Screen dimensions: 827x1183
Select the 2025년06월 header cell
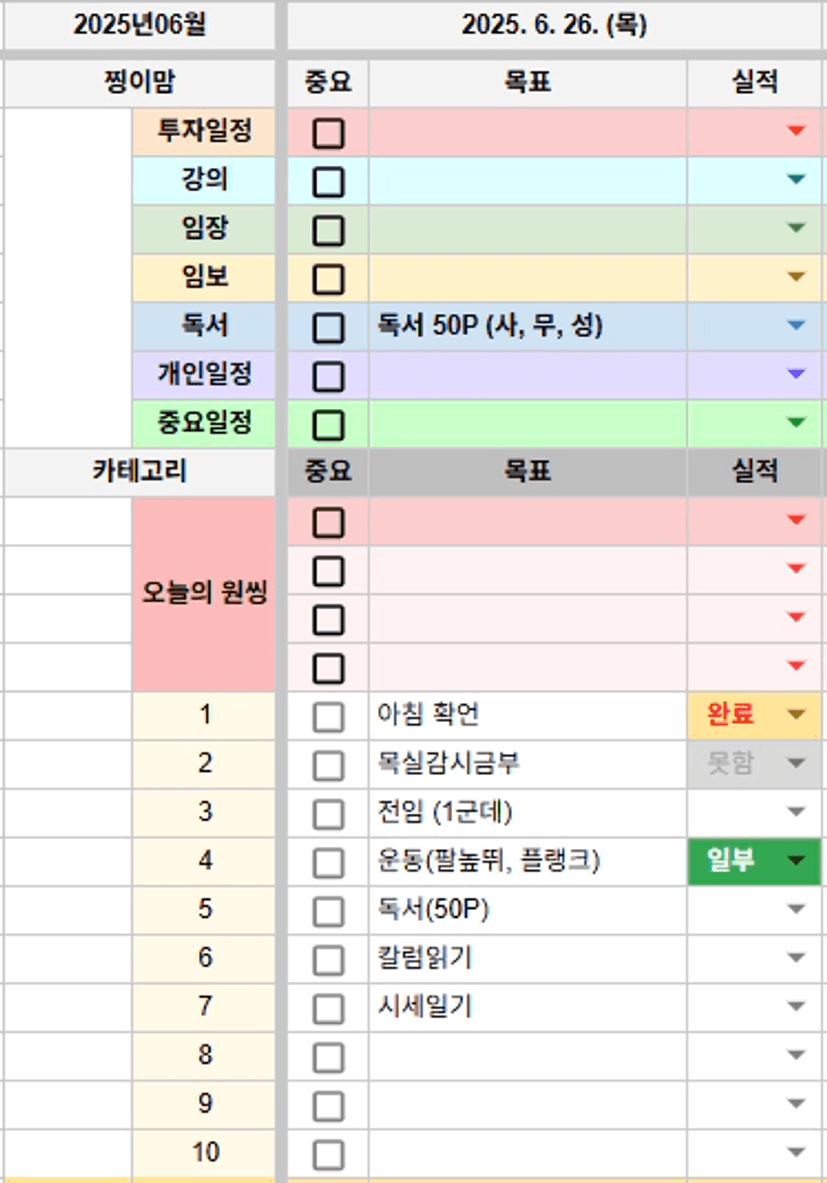(x=139, y=26)
